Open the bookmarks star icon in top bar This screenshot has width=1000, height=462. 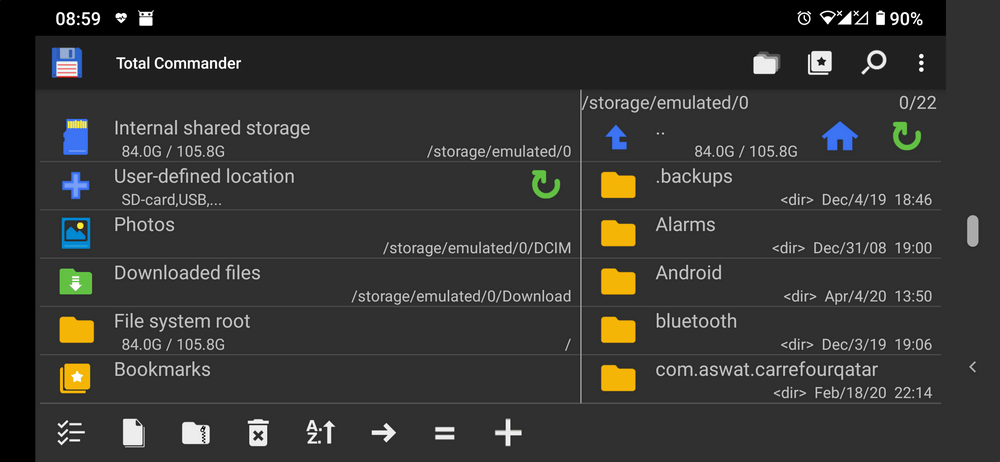(x=820, y=63)
